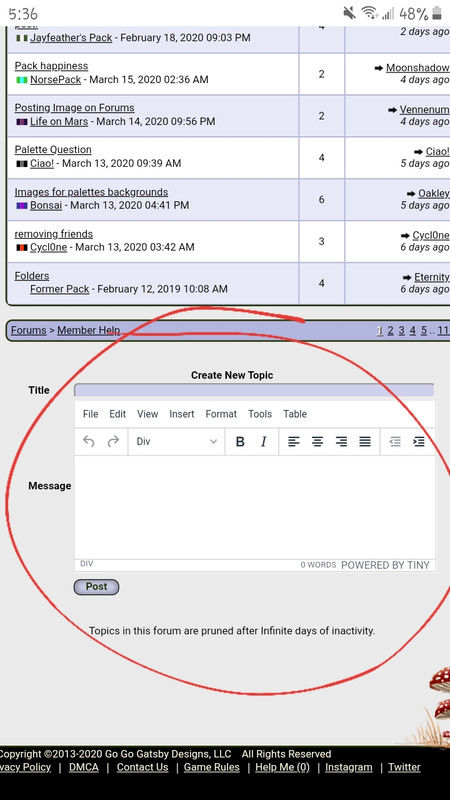Decrease indent in the editor
The height and width of the screenshot is (800, 450).
(x=395, y=442)
